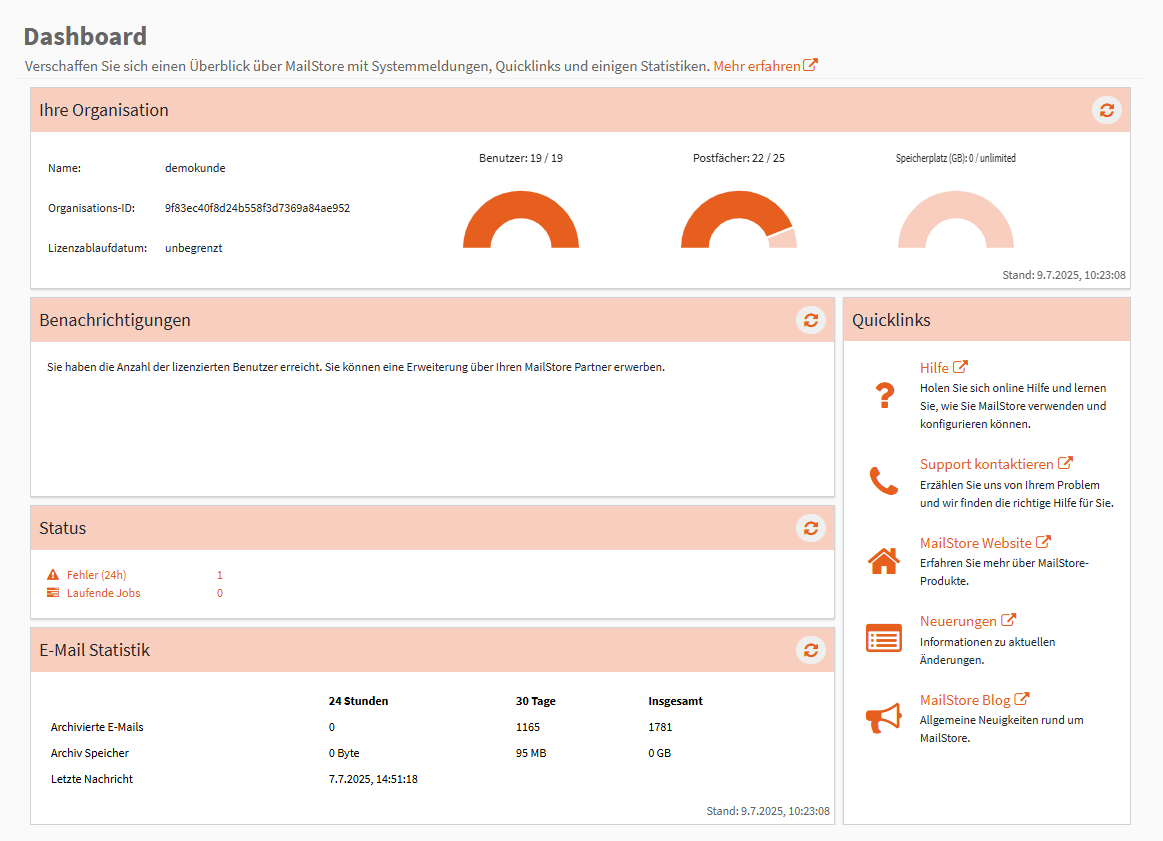Click Stand timestamp in Ihre Organisation panel

click(x=1064, y=275)
